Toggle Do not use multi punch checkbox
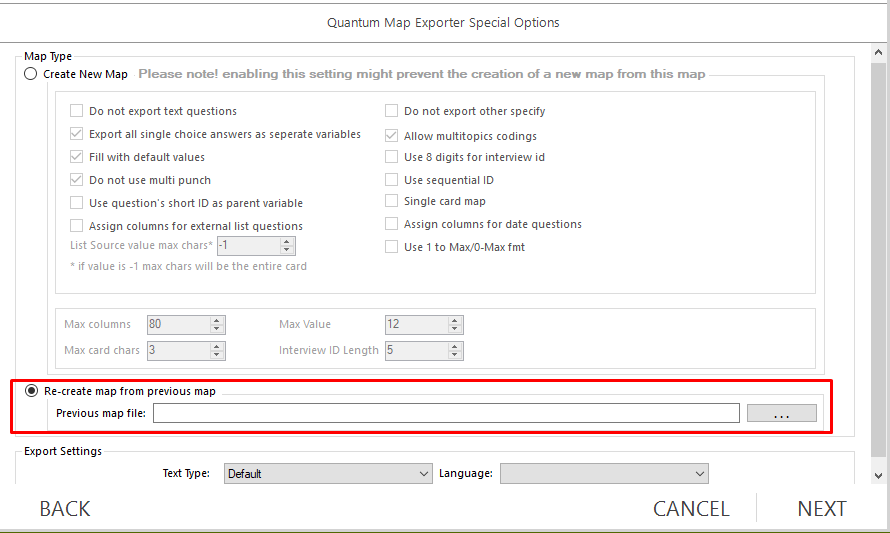The image size is (890, 533). 77,180
